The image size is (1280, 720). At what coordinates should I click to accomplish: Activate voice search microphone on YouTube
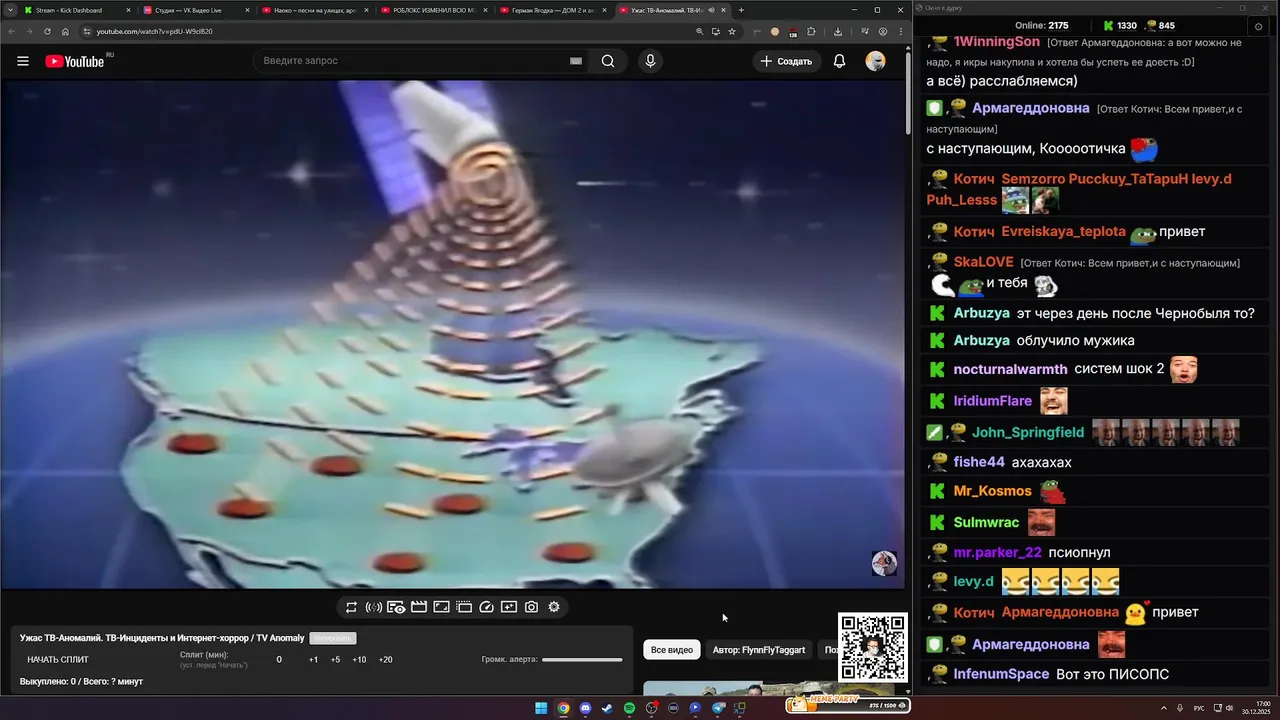pos(650,61)
